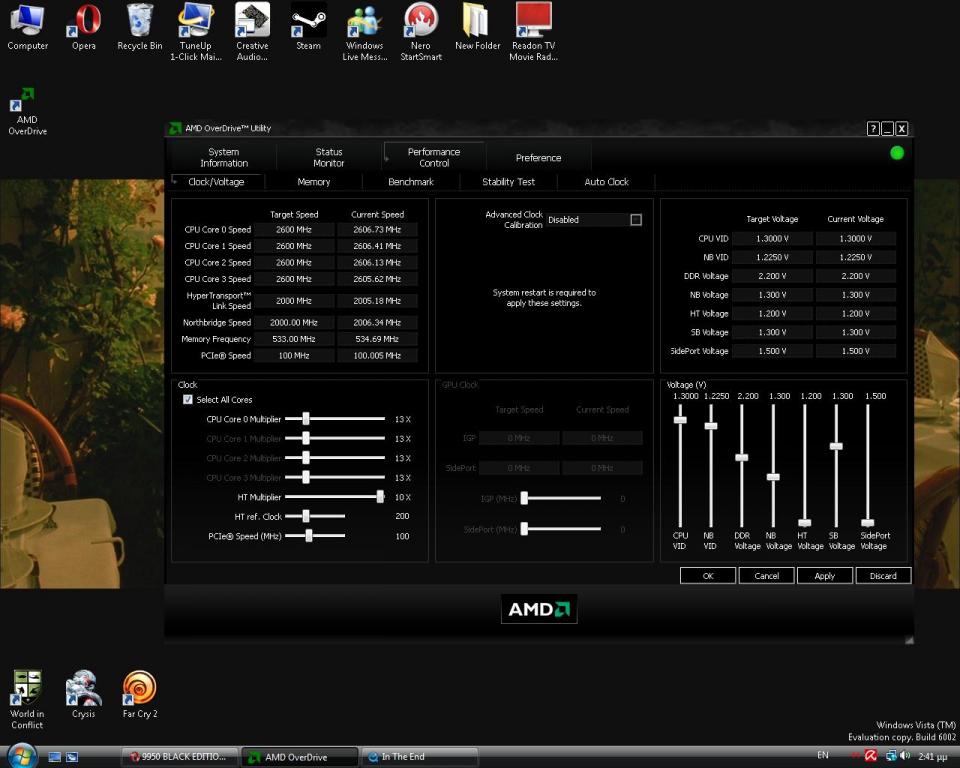Click the Switch between windows quick launch icon

pos(72,757)
